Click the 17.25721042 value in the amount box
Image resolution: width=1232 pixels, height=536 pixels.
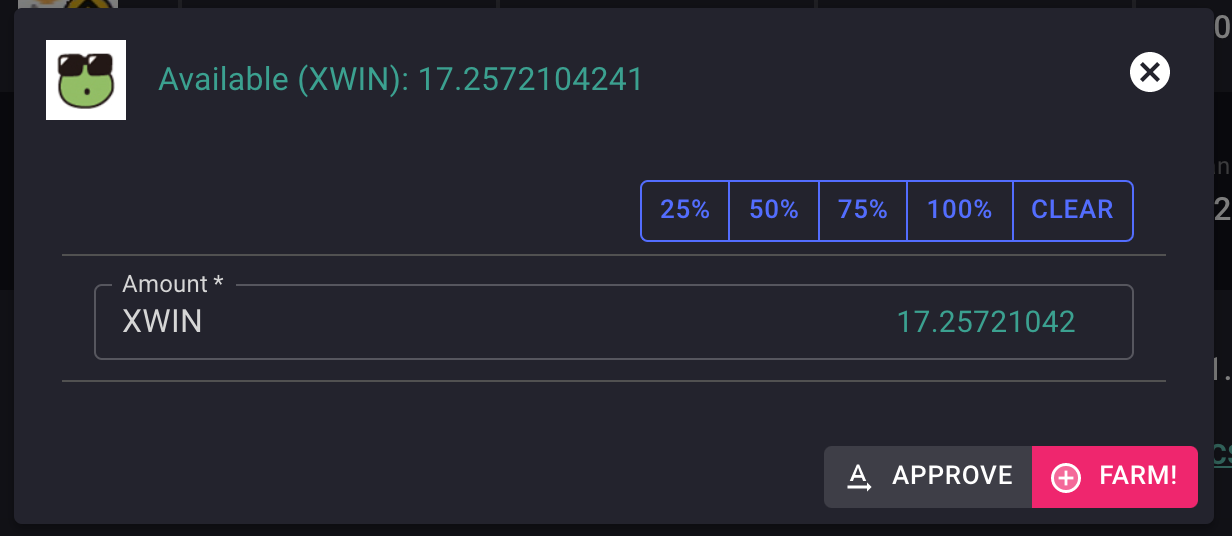coord(986,322)
